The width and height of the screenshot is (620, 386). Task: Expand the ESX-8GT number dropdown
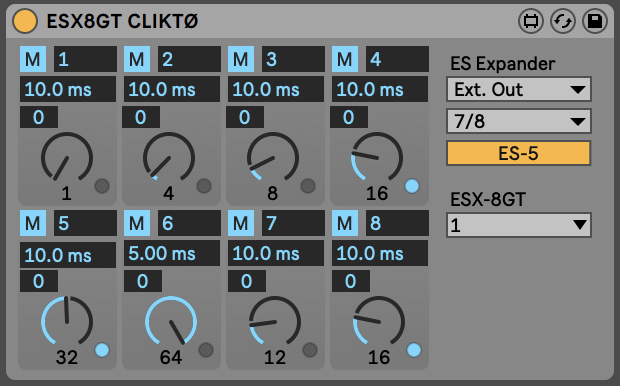click(x=519, y=225)
